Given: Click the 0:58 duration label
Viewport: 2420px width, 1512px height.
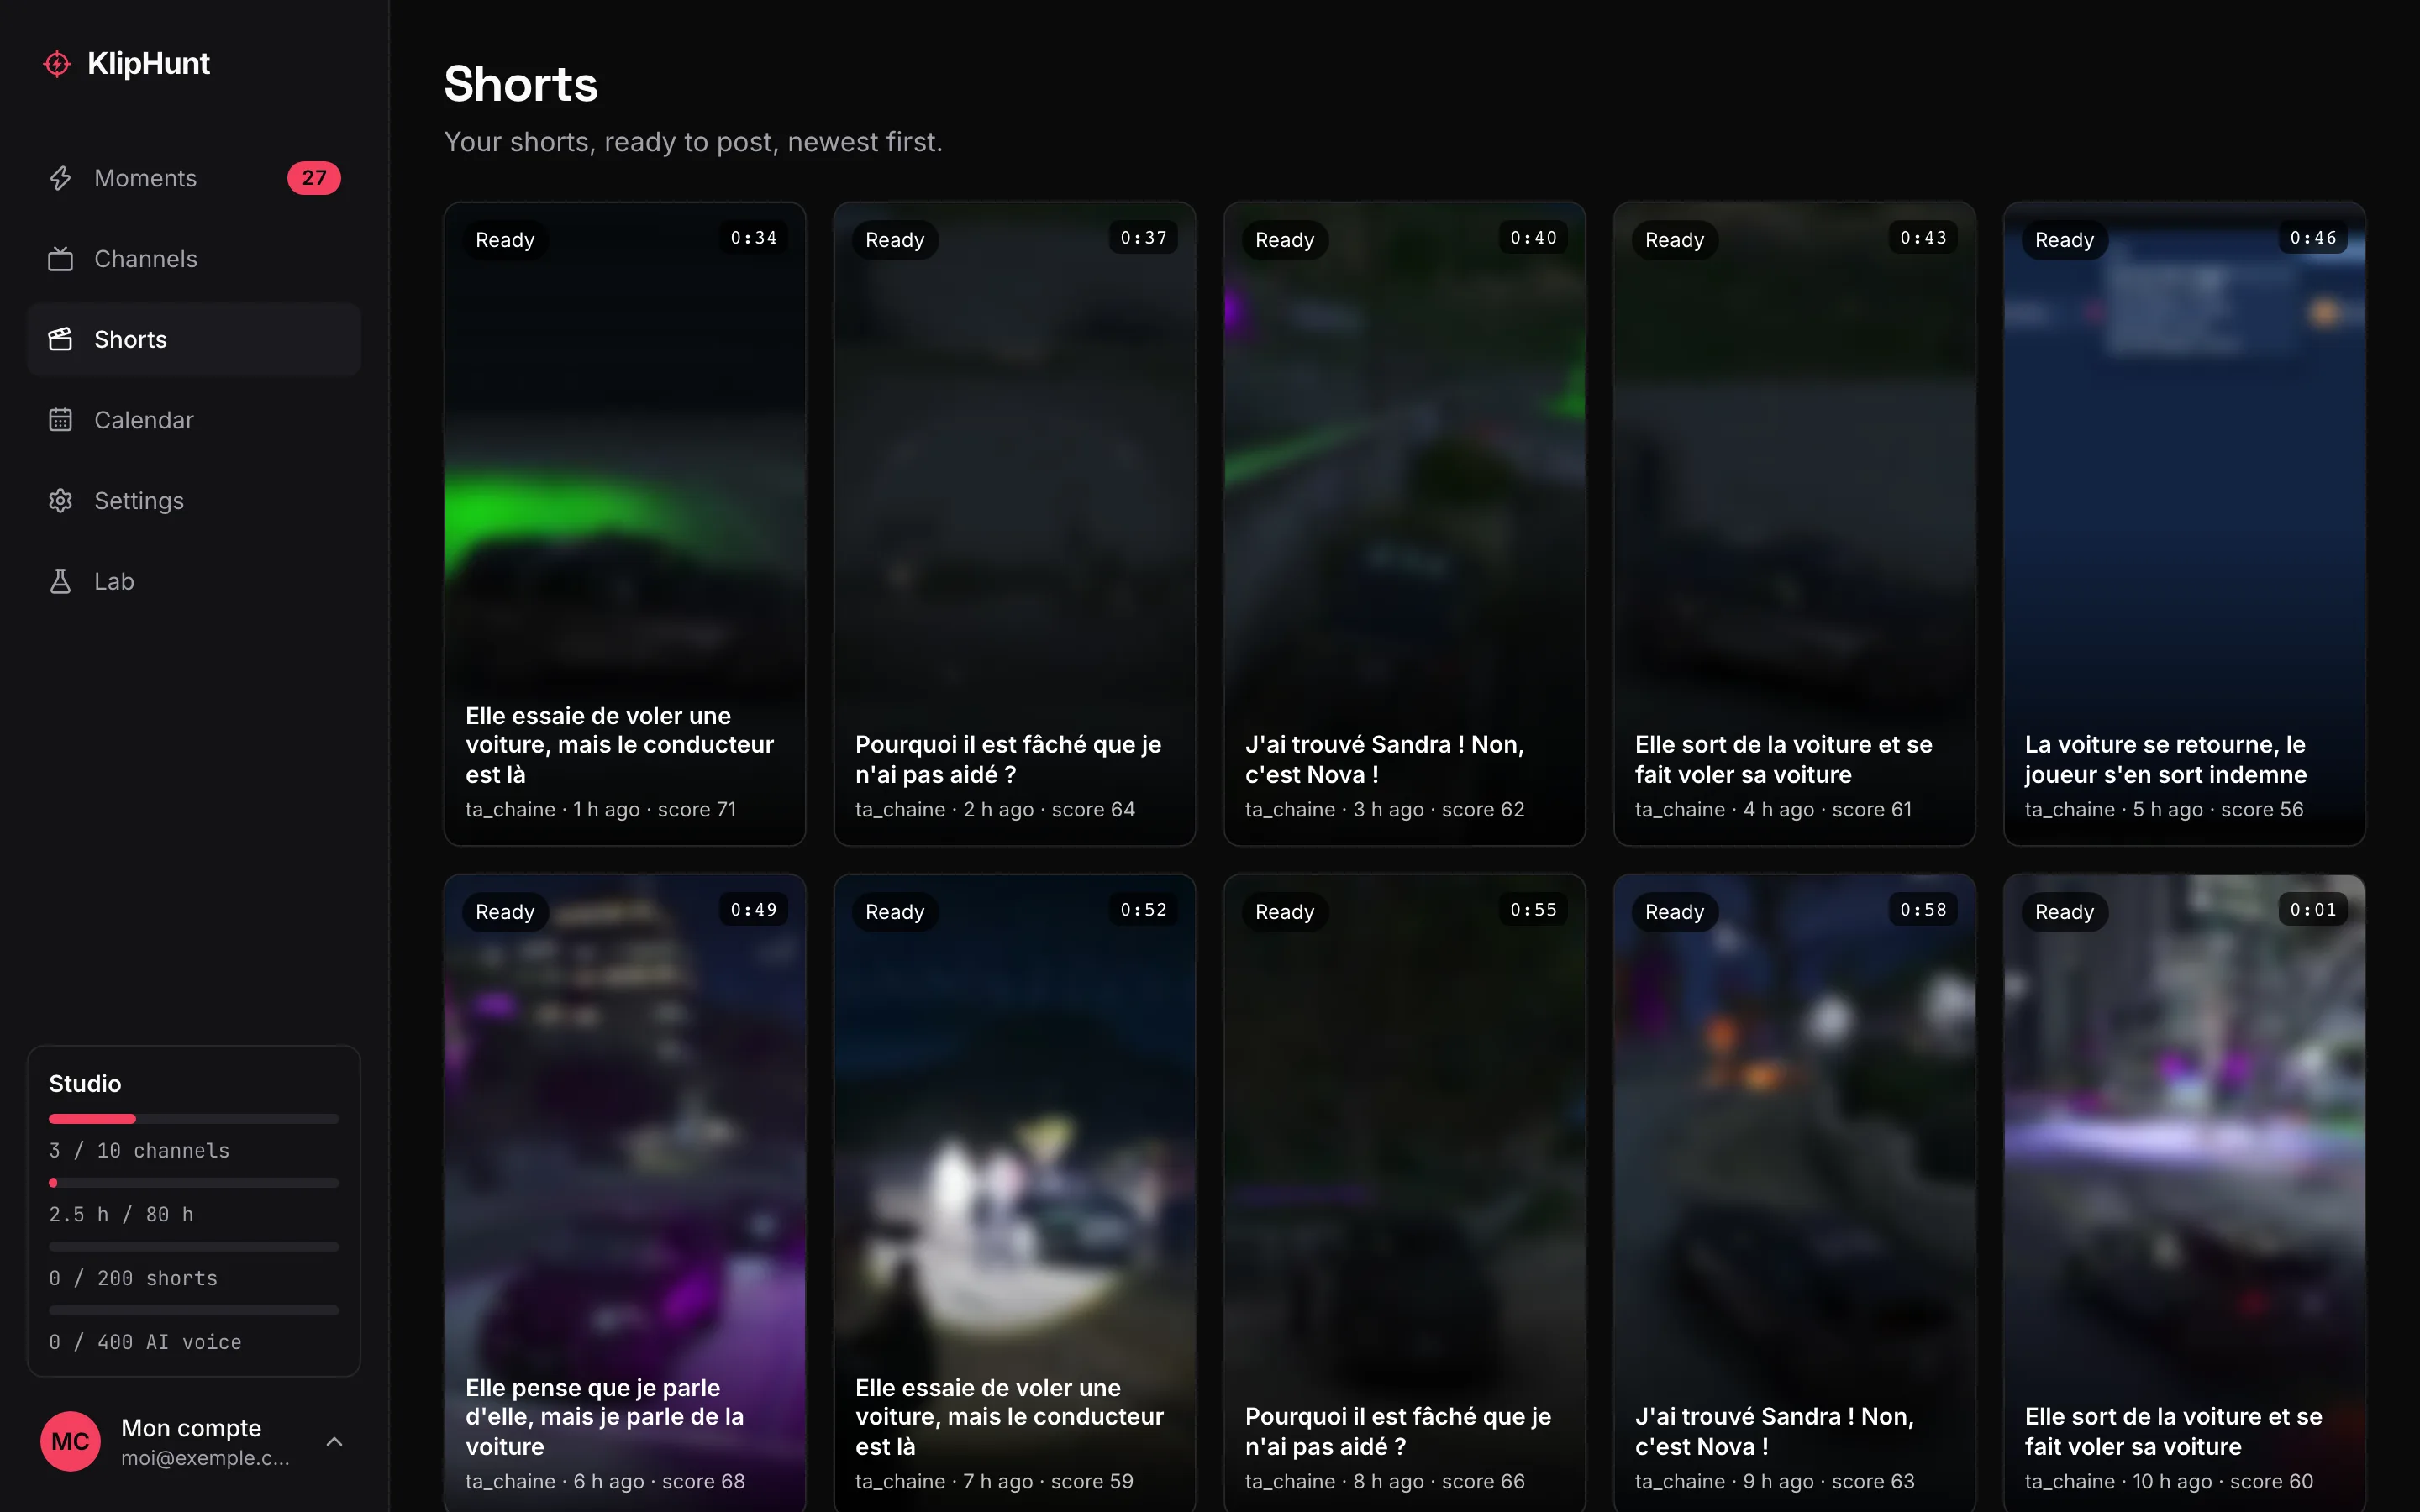Looking at the screenshot, I should point(1923,910).
